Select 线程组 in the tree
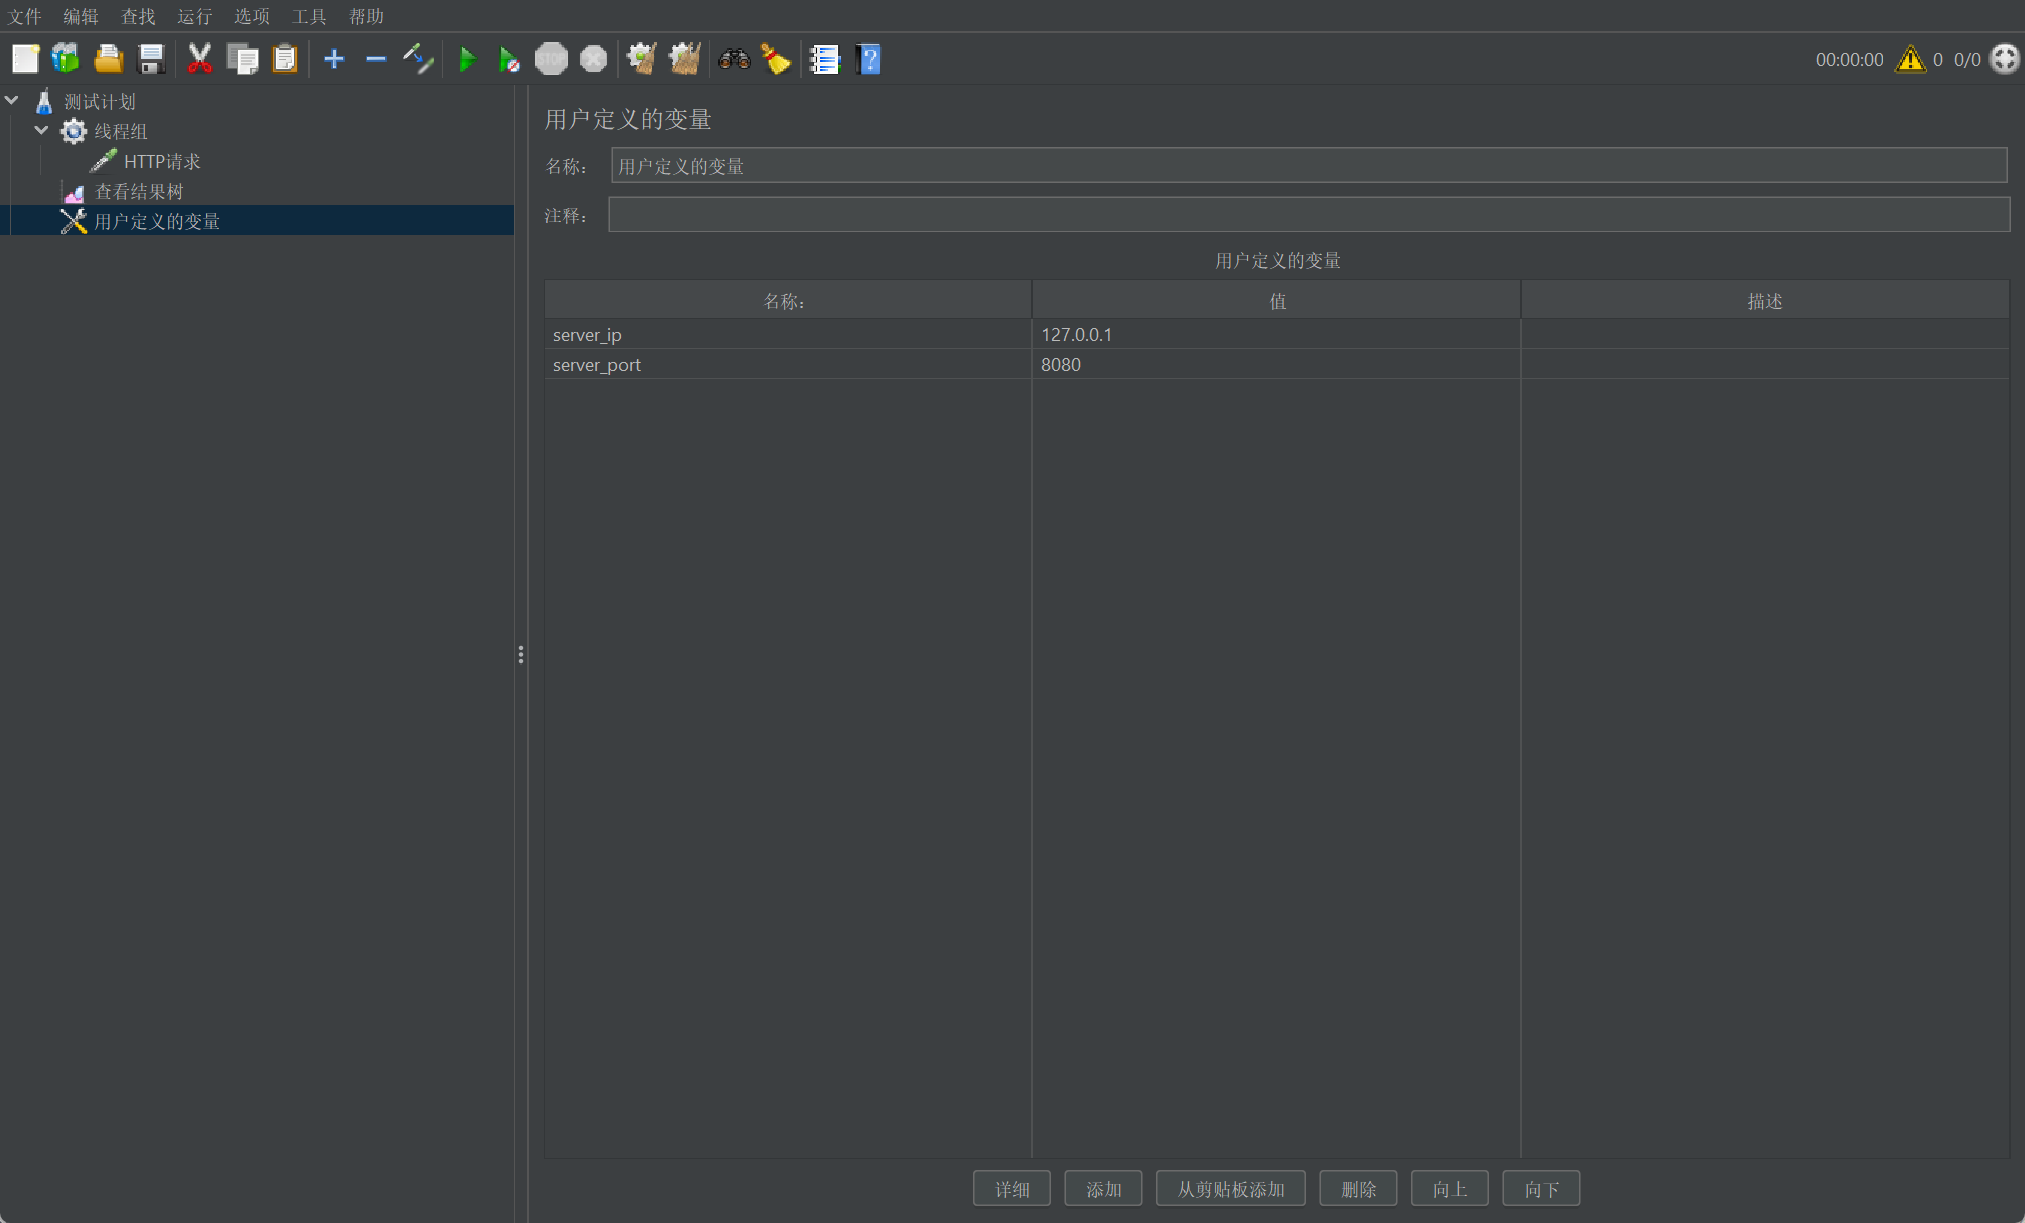The height and width of the screenshot is (1223, 2025). click(x=121, y=131)
